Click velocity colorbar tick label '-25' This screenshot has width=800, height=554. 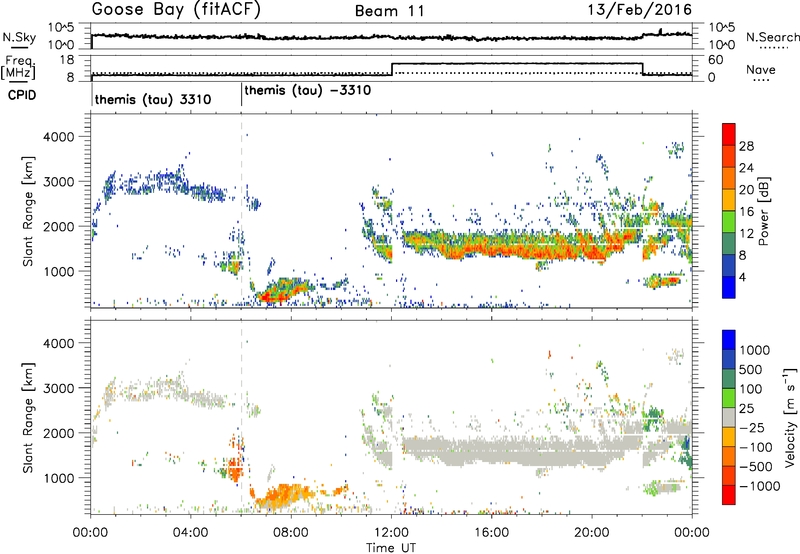tap(752, 427)
